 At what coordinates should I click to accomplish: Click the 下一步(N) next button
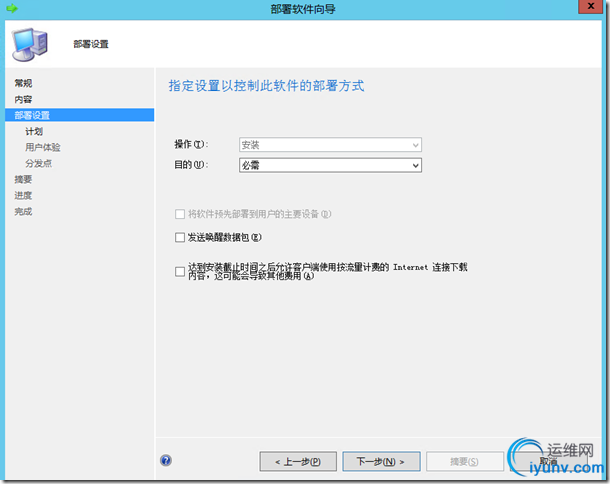click(381, 461)
